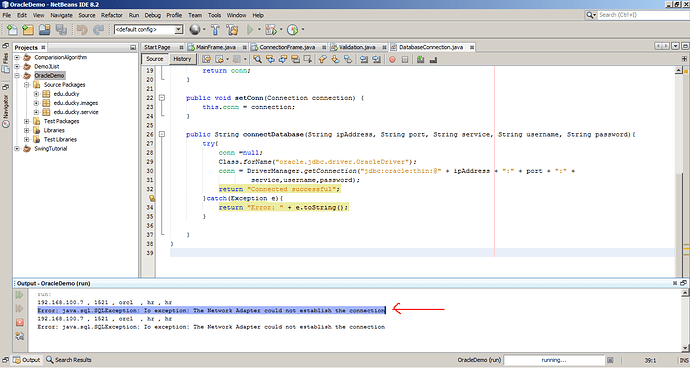This screenshot has width=690, height=368.
Task: Select the edu.ducky.images package
Action: pyautogui.click(x=76, y=103)
